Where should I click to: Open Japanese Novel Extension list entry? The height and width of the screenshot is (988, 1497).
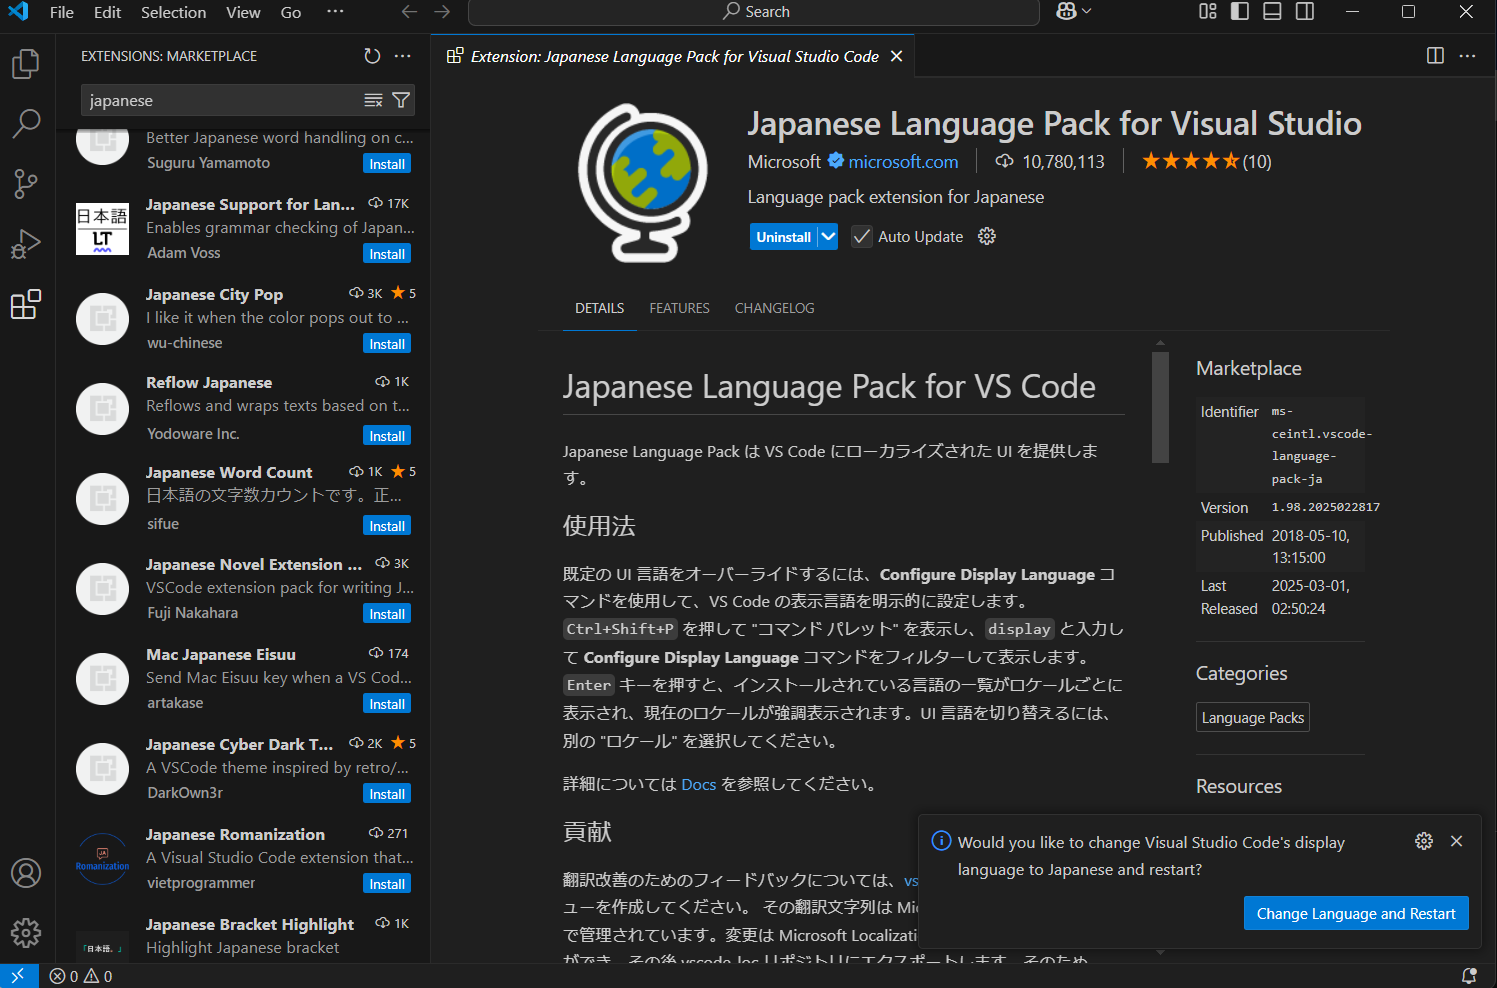[x=243, y=589]
